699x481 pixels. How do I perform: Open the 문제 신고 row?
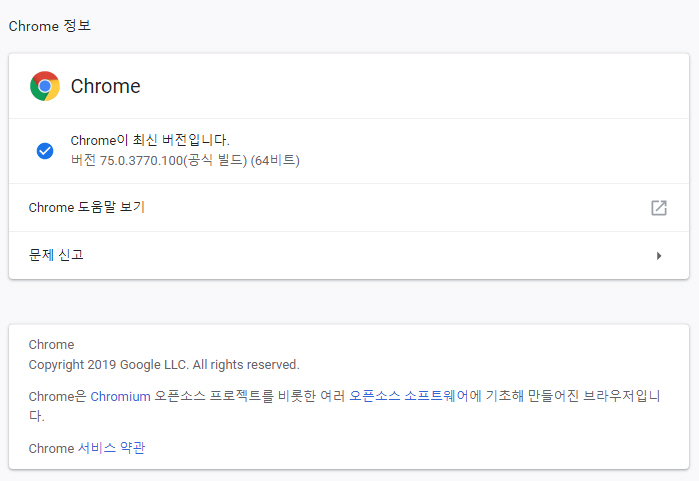coord(349,255)
